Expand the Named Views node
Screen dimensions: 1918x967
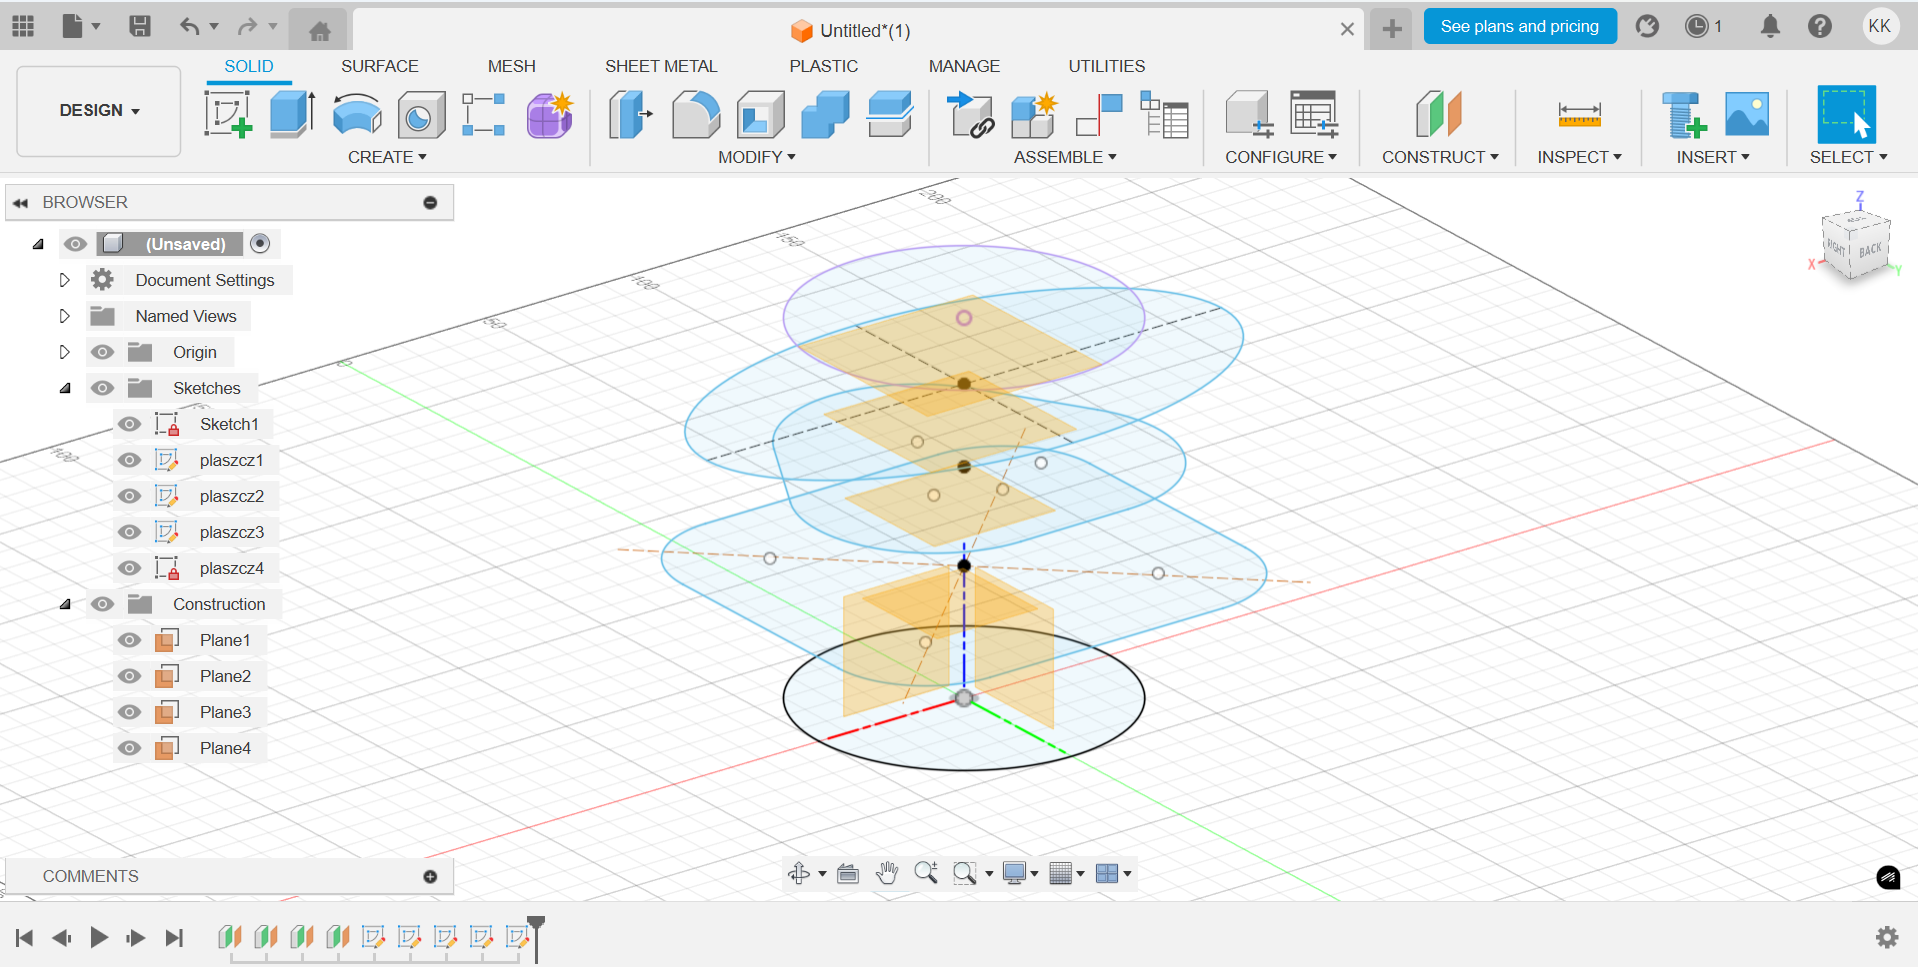pos(64,316)
